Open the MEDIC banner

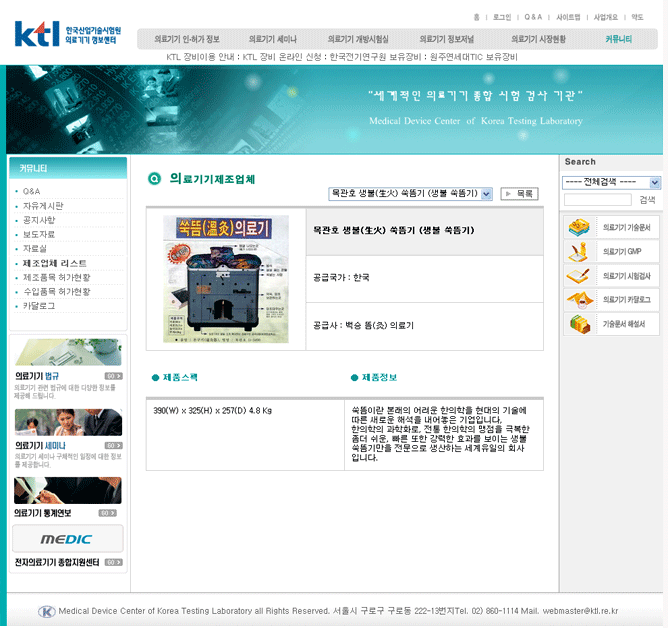[x=67, y=539]
